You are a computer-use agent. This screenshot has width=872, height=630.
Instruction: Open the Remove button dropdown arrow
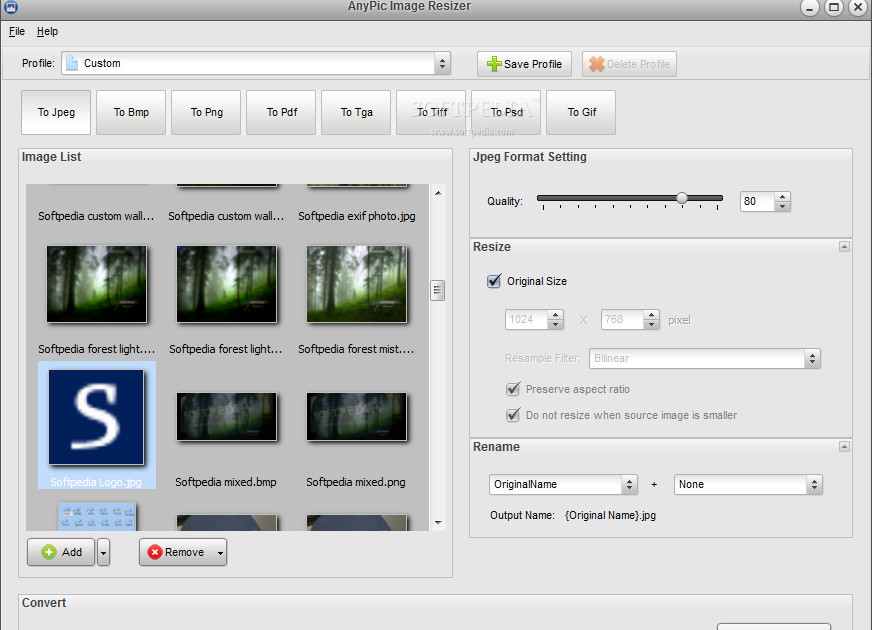pyautogui.click(x=221, y=553)
